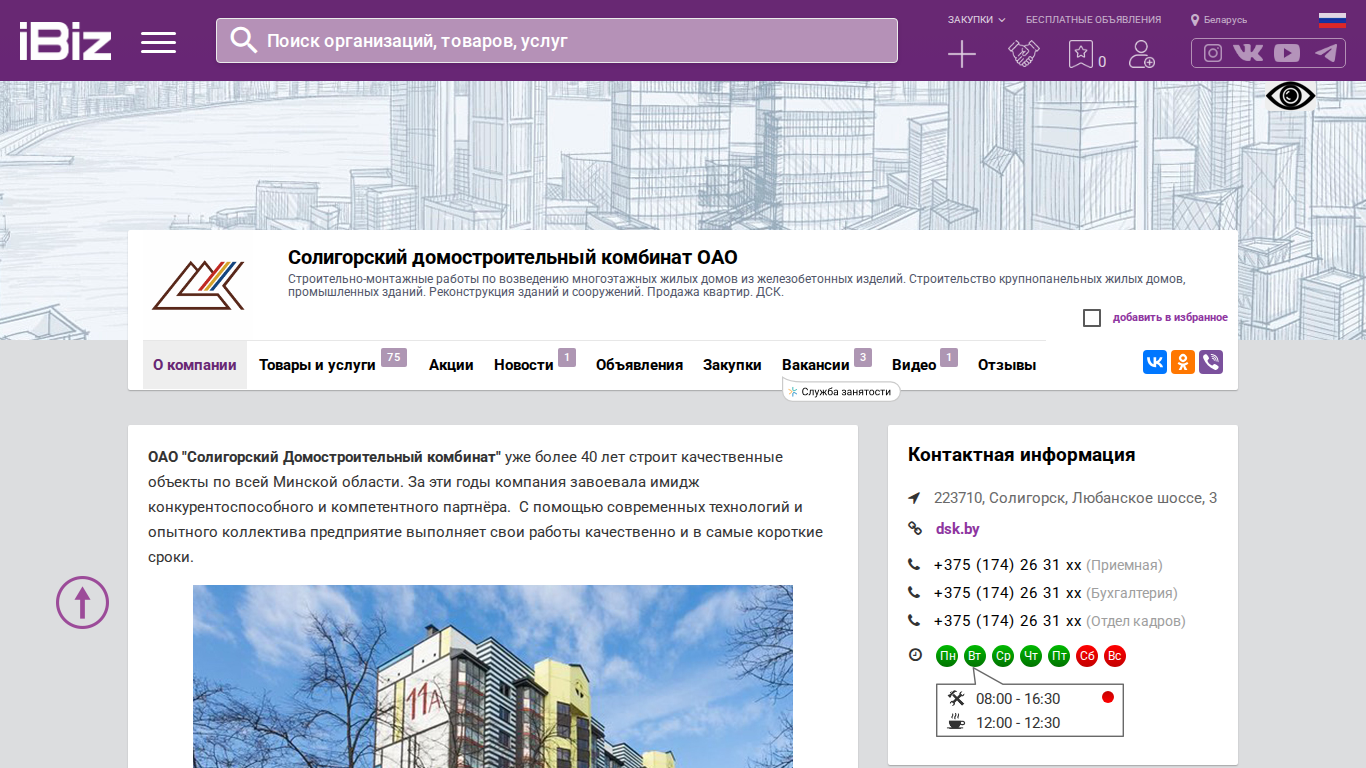
Task: Click the user account icon
Action: coord(1141,54)
